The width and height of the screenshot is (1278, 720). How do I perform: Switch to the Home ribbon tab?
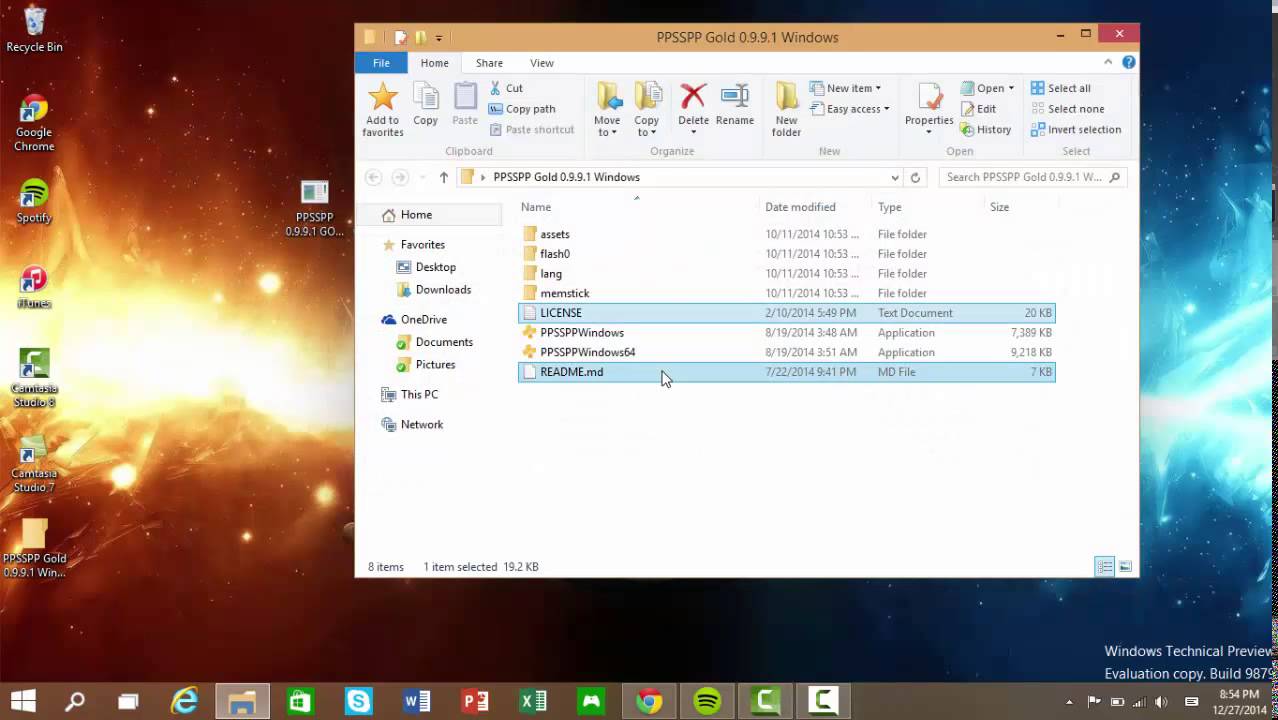434,63
